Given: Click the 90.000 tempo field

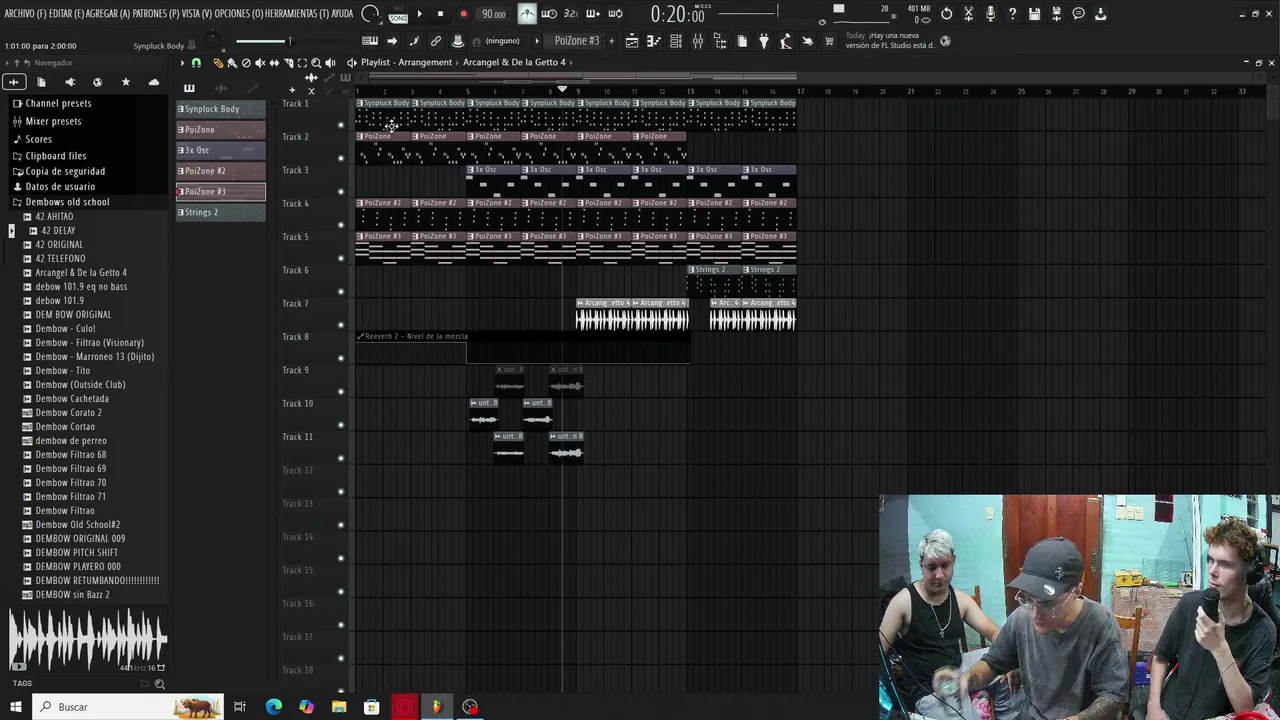Looking at the screenshot, I should pos(494,14).
